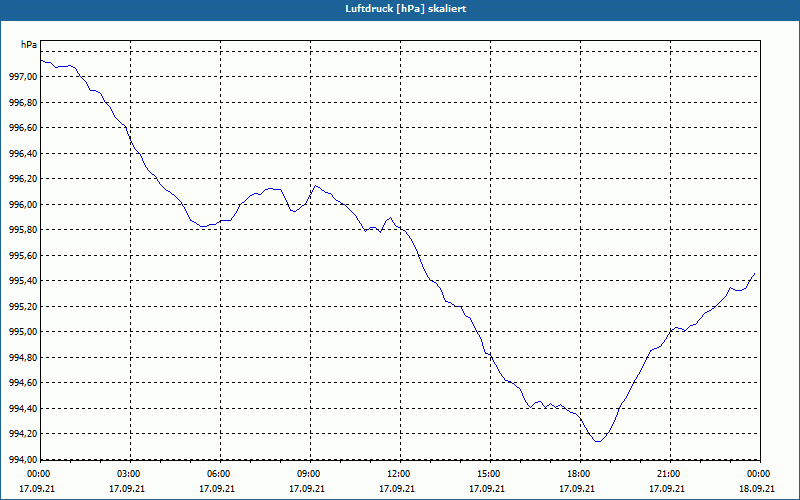Click the 994,00 axis label at the baseline
The height and width of the screenshot is (500, 800).
pos(23,459)
